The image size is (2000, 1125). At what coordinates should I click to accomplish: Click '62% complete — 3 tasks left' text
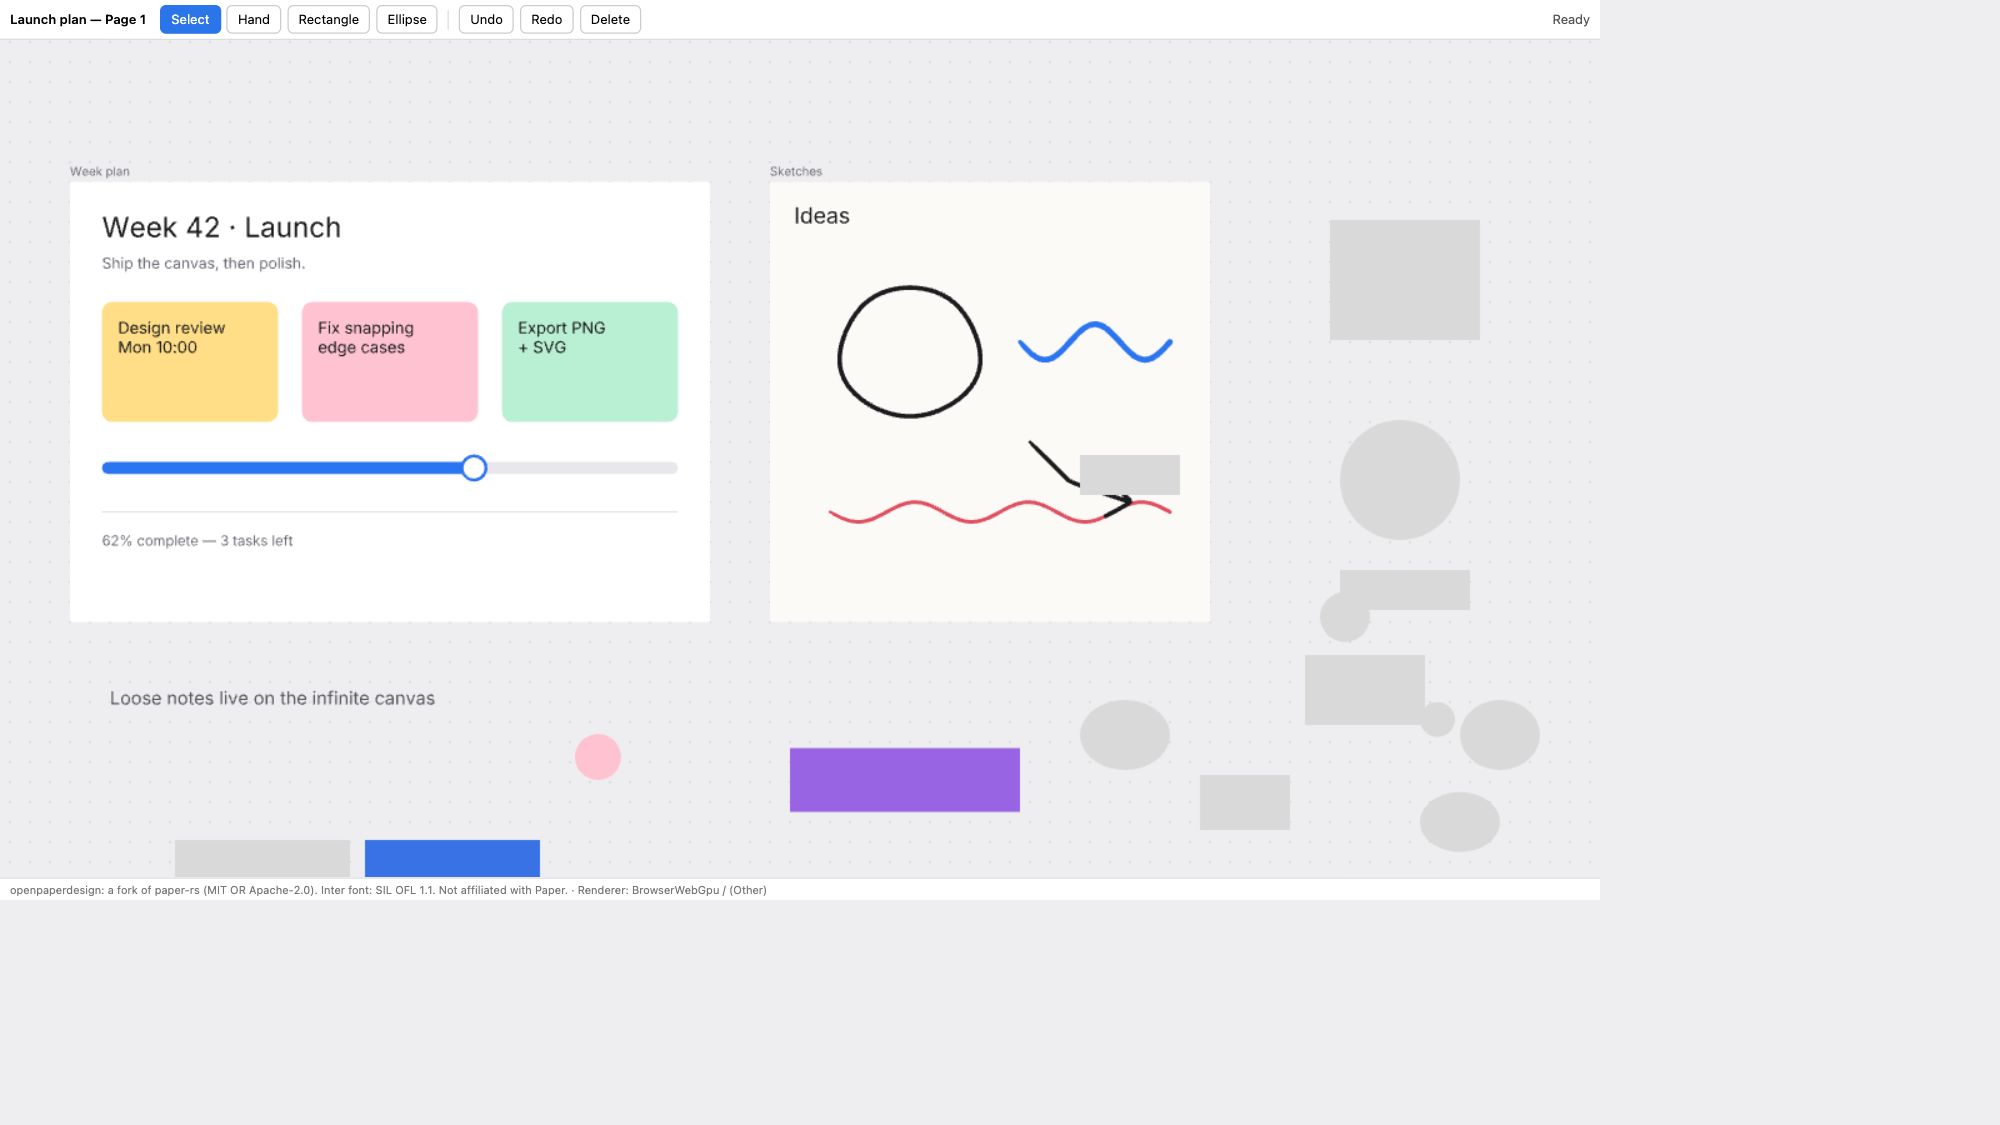click(x=197, y=541)
